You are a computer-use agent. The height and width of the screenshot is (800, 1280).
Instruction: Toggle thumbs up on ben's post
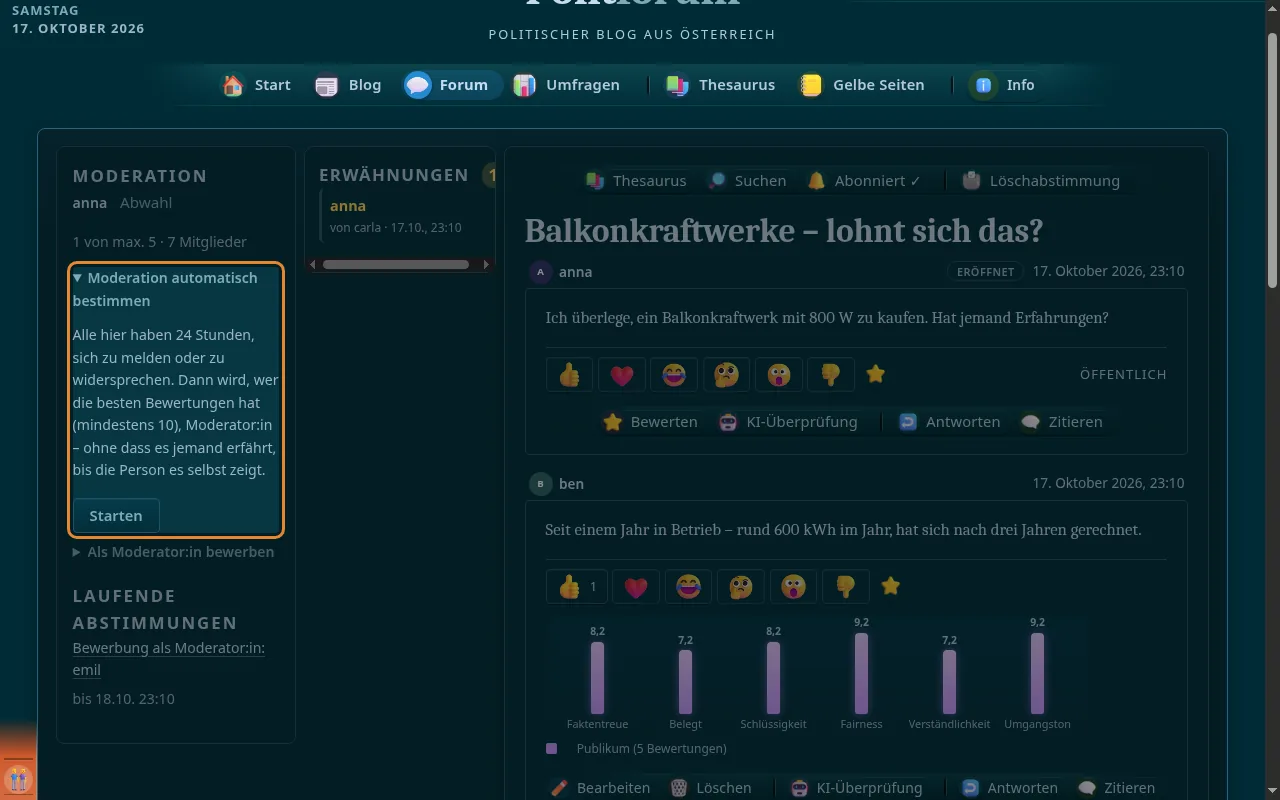577,587
